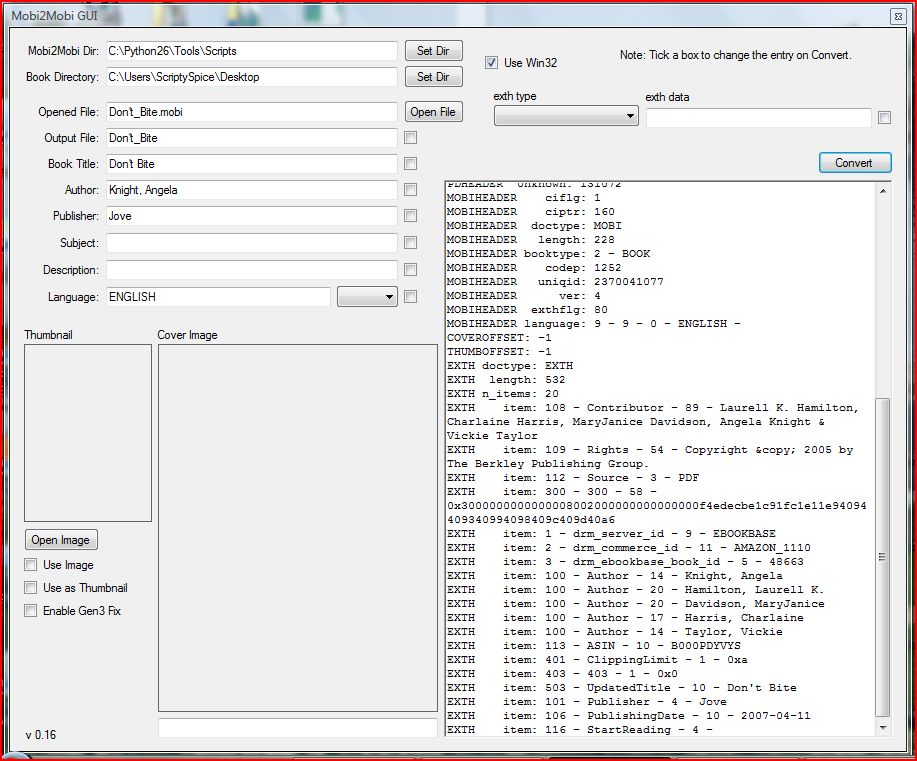Click the 'ClippingLimit - 1 - 0xa' log line
This screenshot has height=761, width=917.
pos(597,660)
